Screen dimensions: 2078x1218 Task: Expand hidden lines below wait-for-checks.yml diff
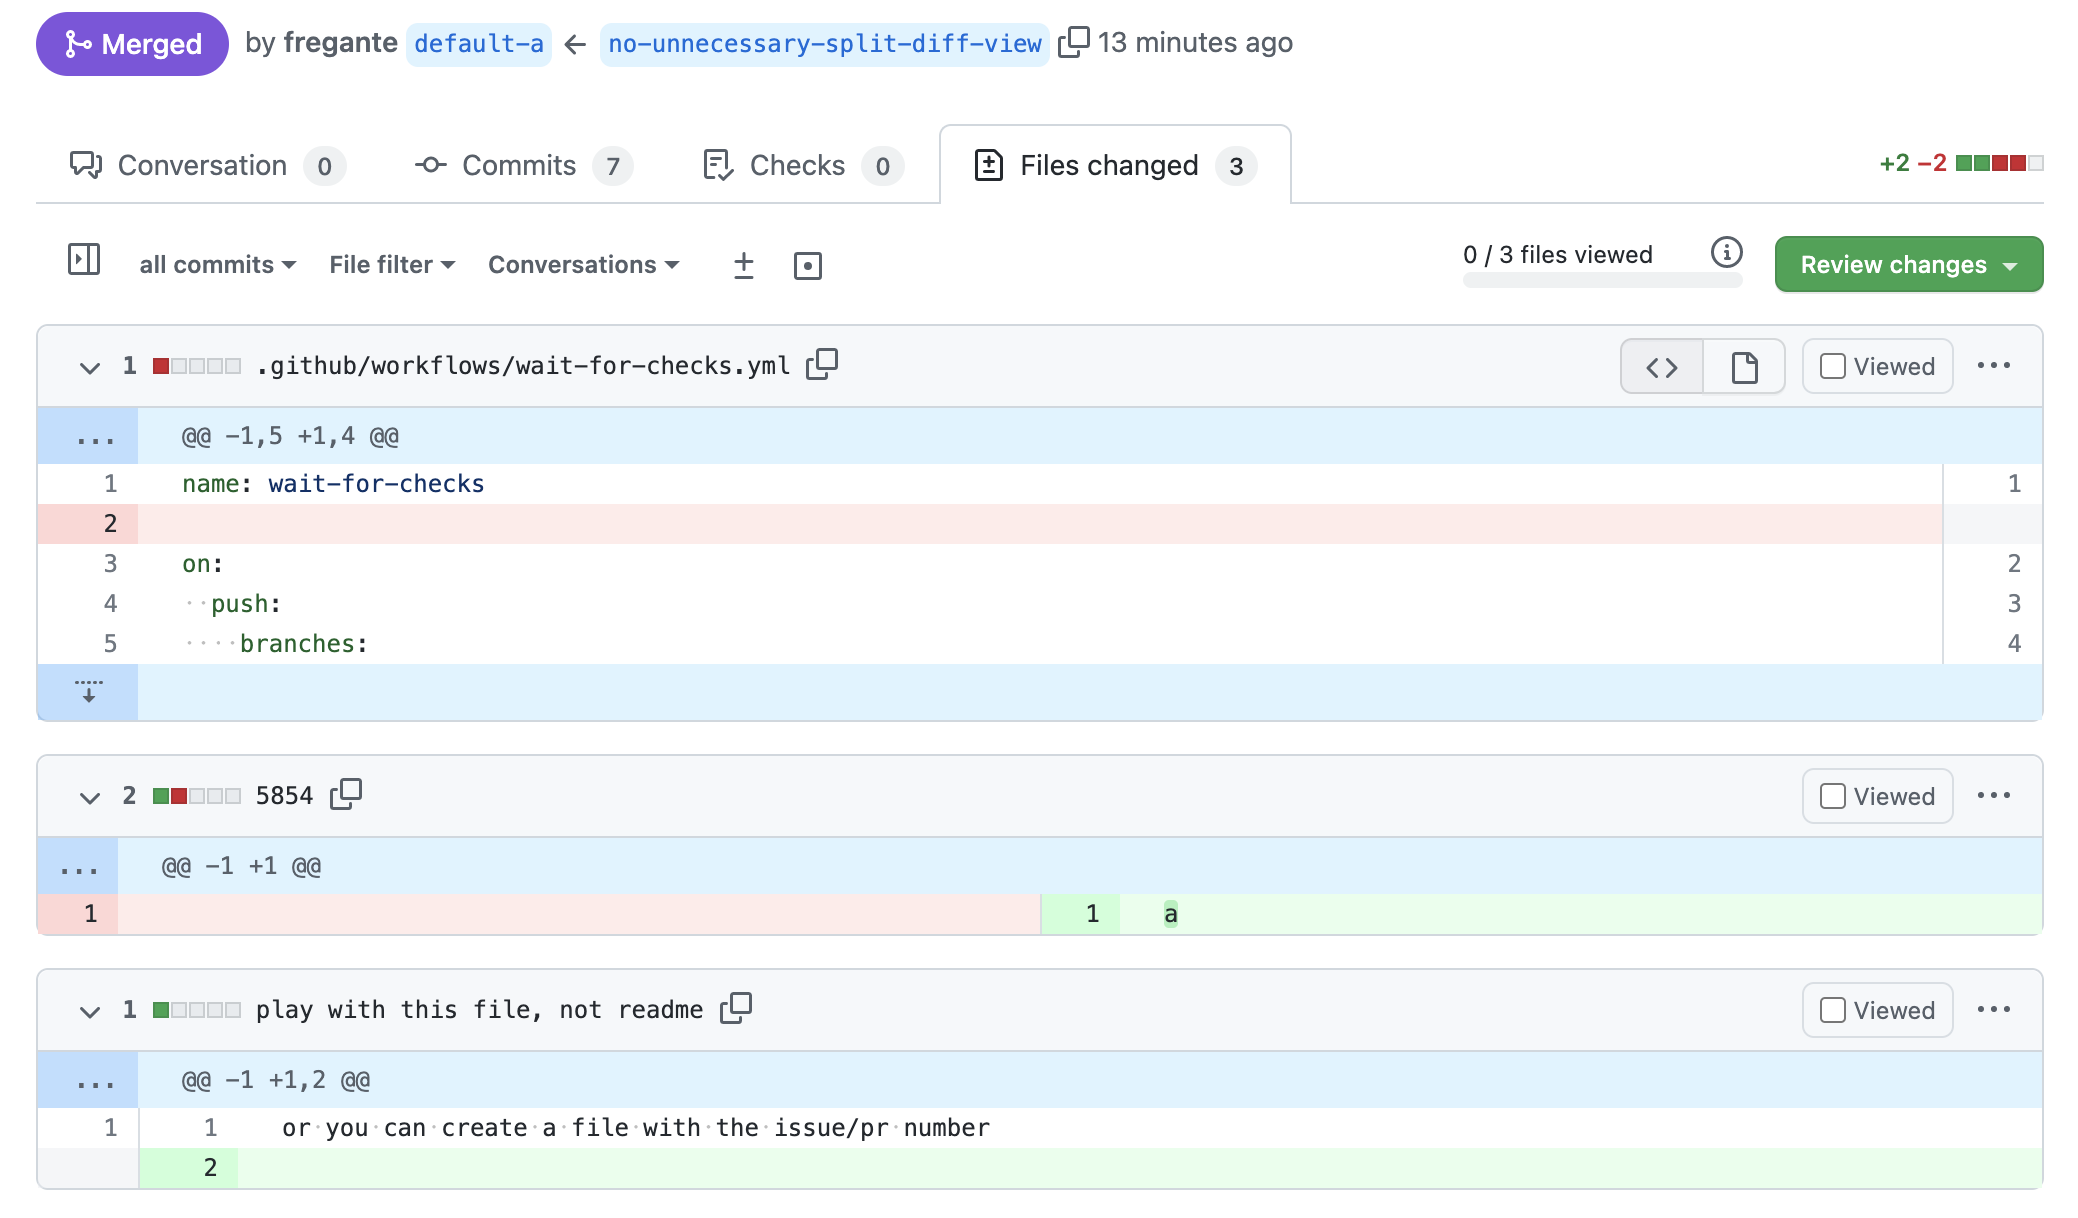coord(89,690)
